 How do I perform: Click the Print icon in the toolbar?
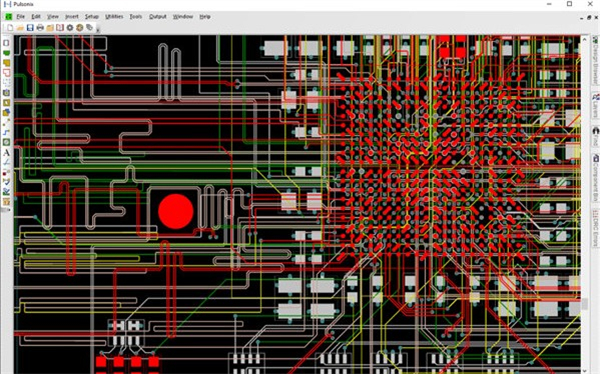pyautogui.click(x=40, y=28)
